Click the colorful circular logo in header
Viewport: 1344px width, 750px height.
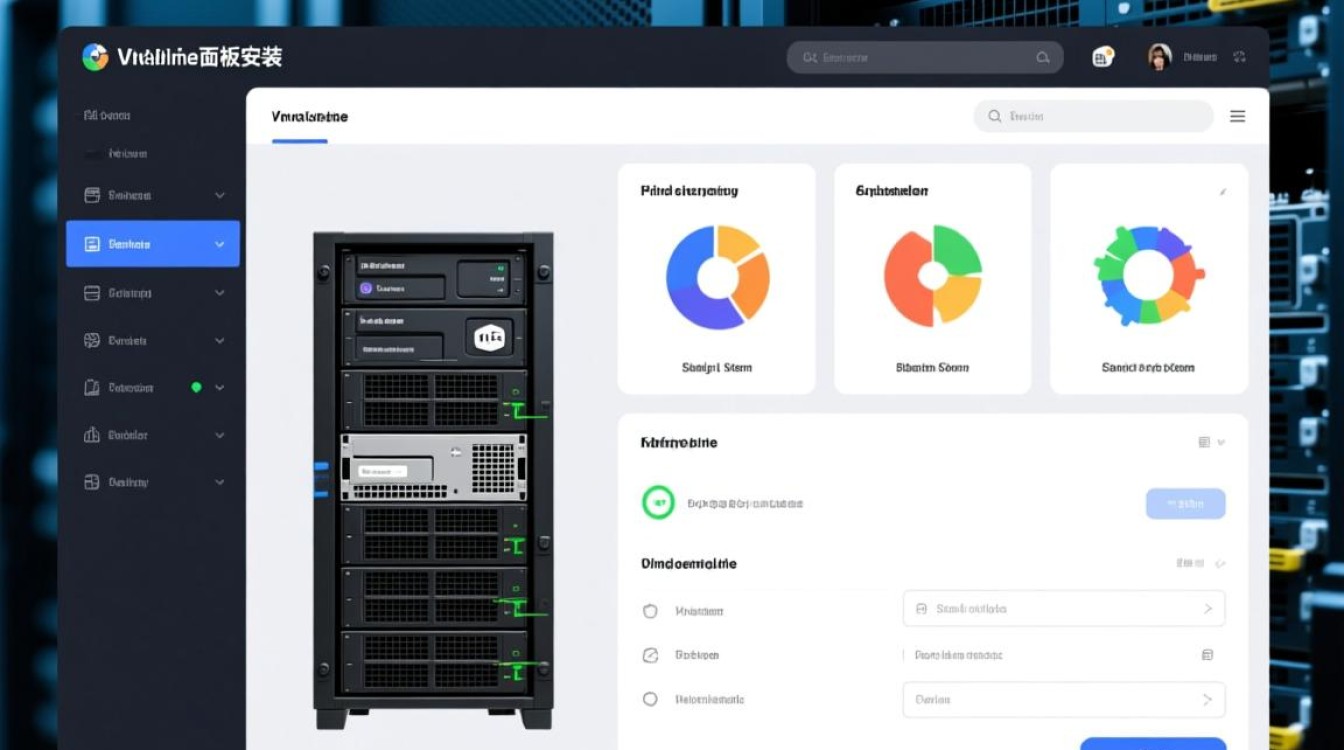[95, 57]
